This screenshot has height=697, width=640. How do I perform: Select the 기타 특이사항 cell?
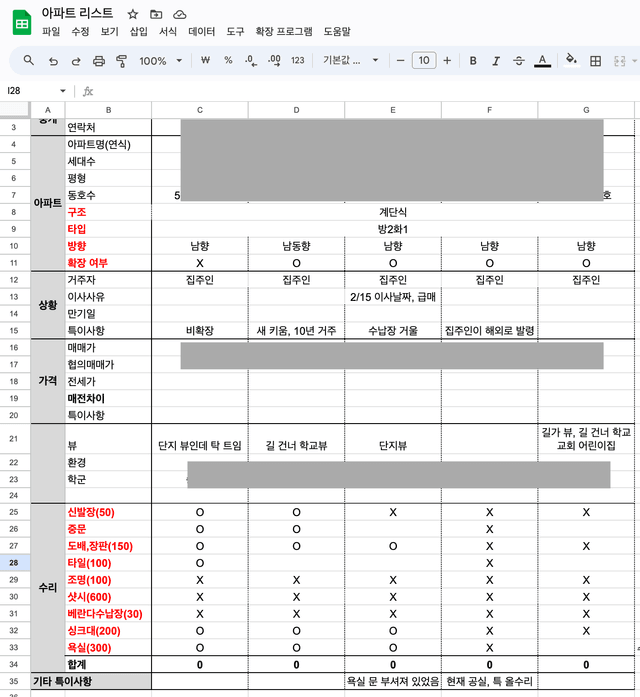click(x=91, y=681)
